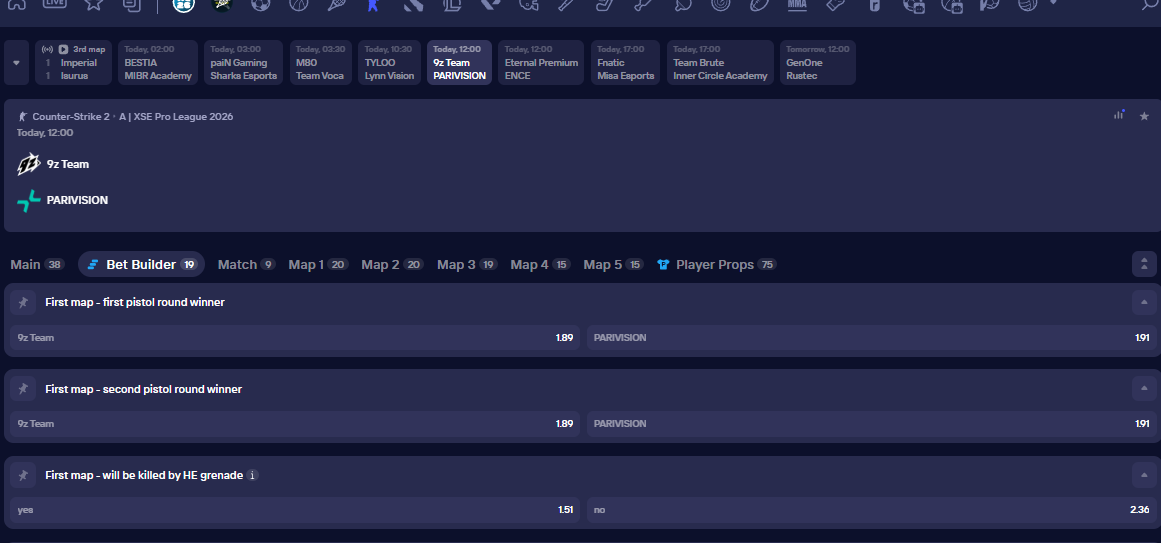The width and height of the screenshot is (1161, 543).
Task: Bet no on HE grenade kill 2.36
Action: pos(871,510)
